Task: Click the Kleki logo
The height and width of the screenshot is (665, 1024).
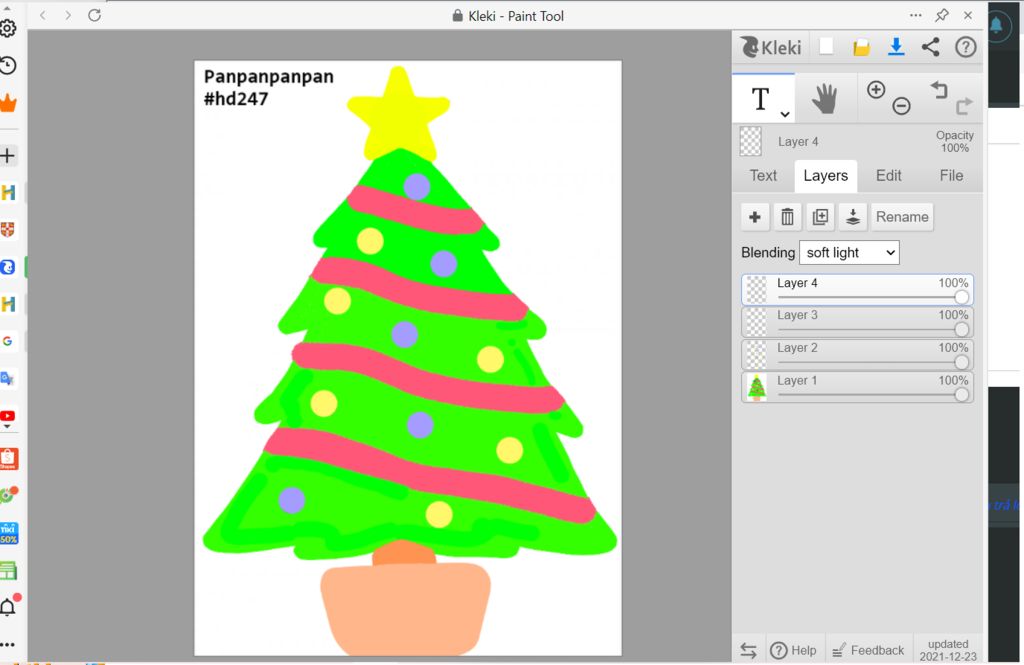Action: (x=771, y=47)
